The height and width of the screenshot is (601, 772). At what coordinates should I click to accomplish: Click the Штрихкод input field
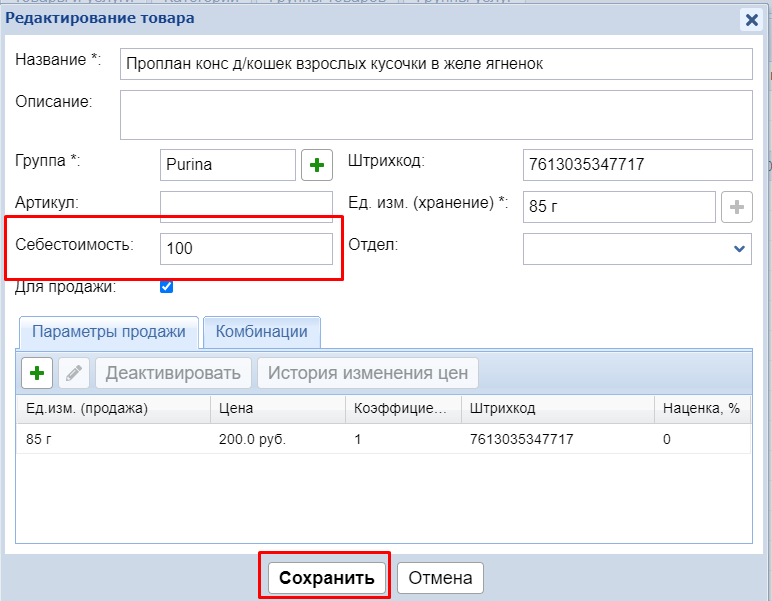(637, 165)
